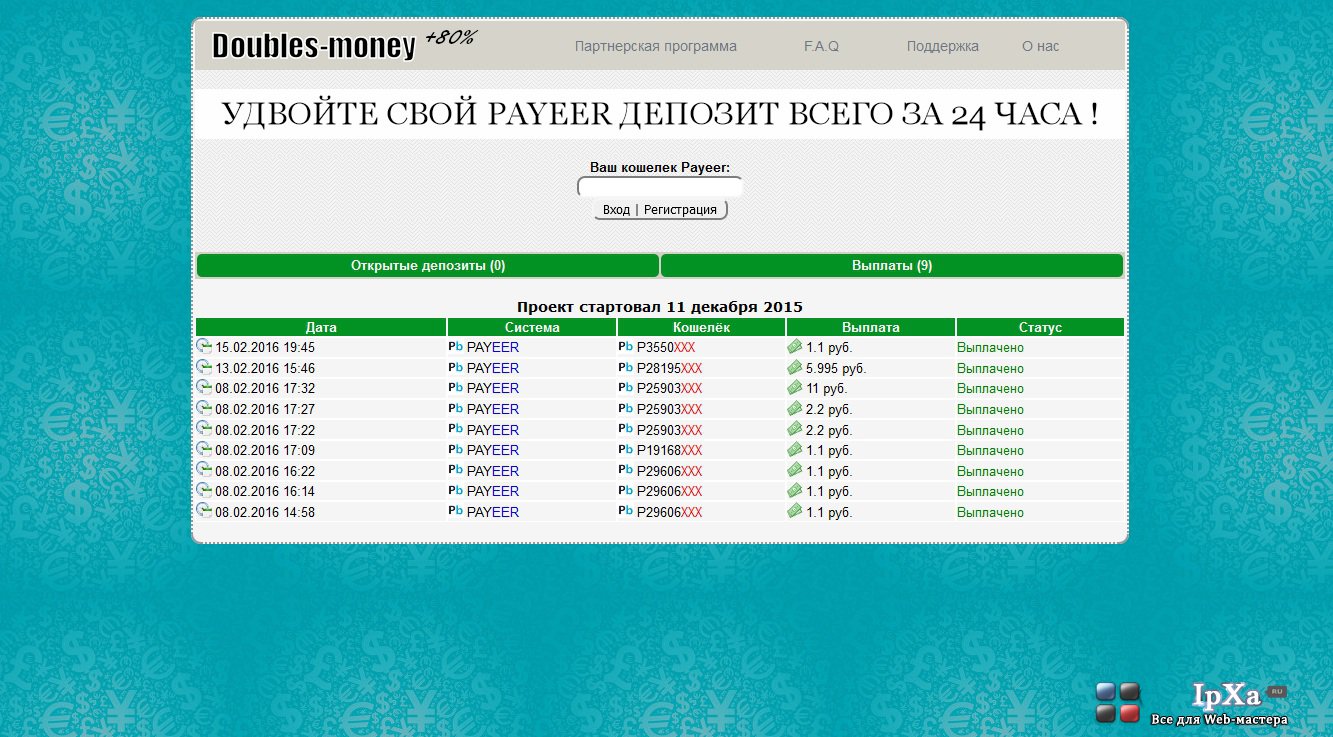Click the 5.995 руб. payout amount
Viewport: 1333px width, 737px height.
[x=836, y=368]
